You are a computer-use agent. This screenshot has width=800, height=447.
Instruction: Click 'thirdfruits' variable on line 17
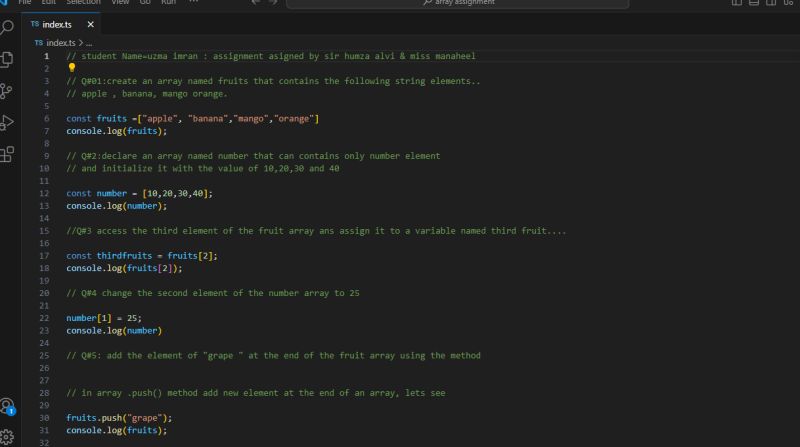(124, 256)
